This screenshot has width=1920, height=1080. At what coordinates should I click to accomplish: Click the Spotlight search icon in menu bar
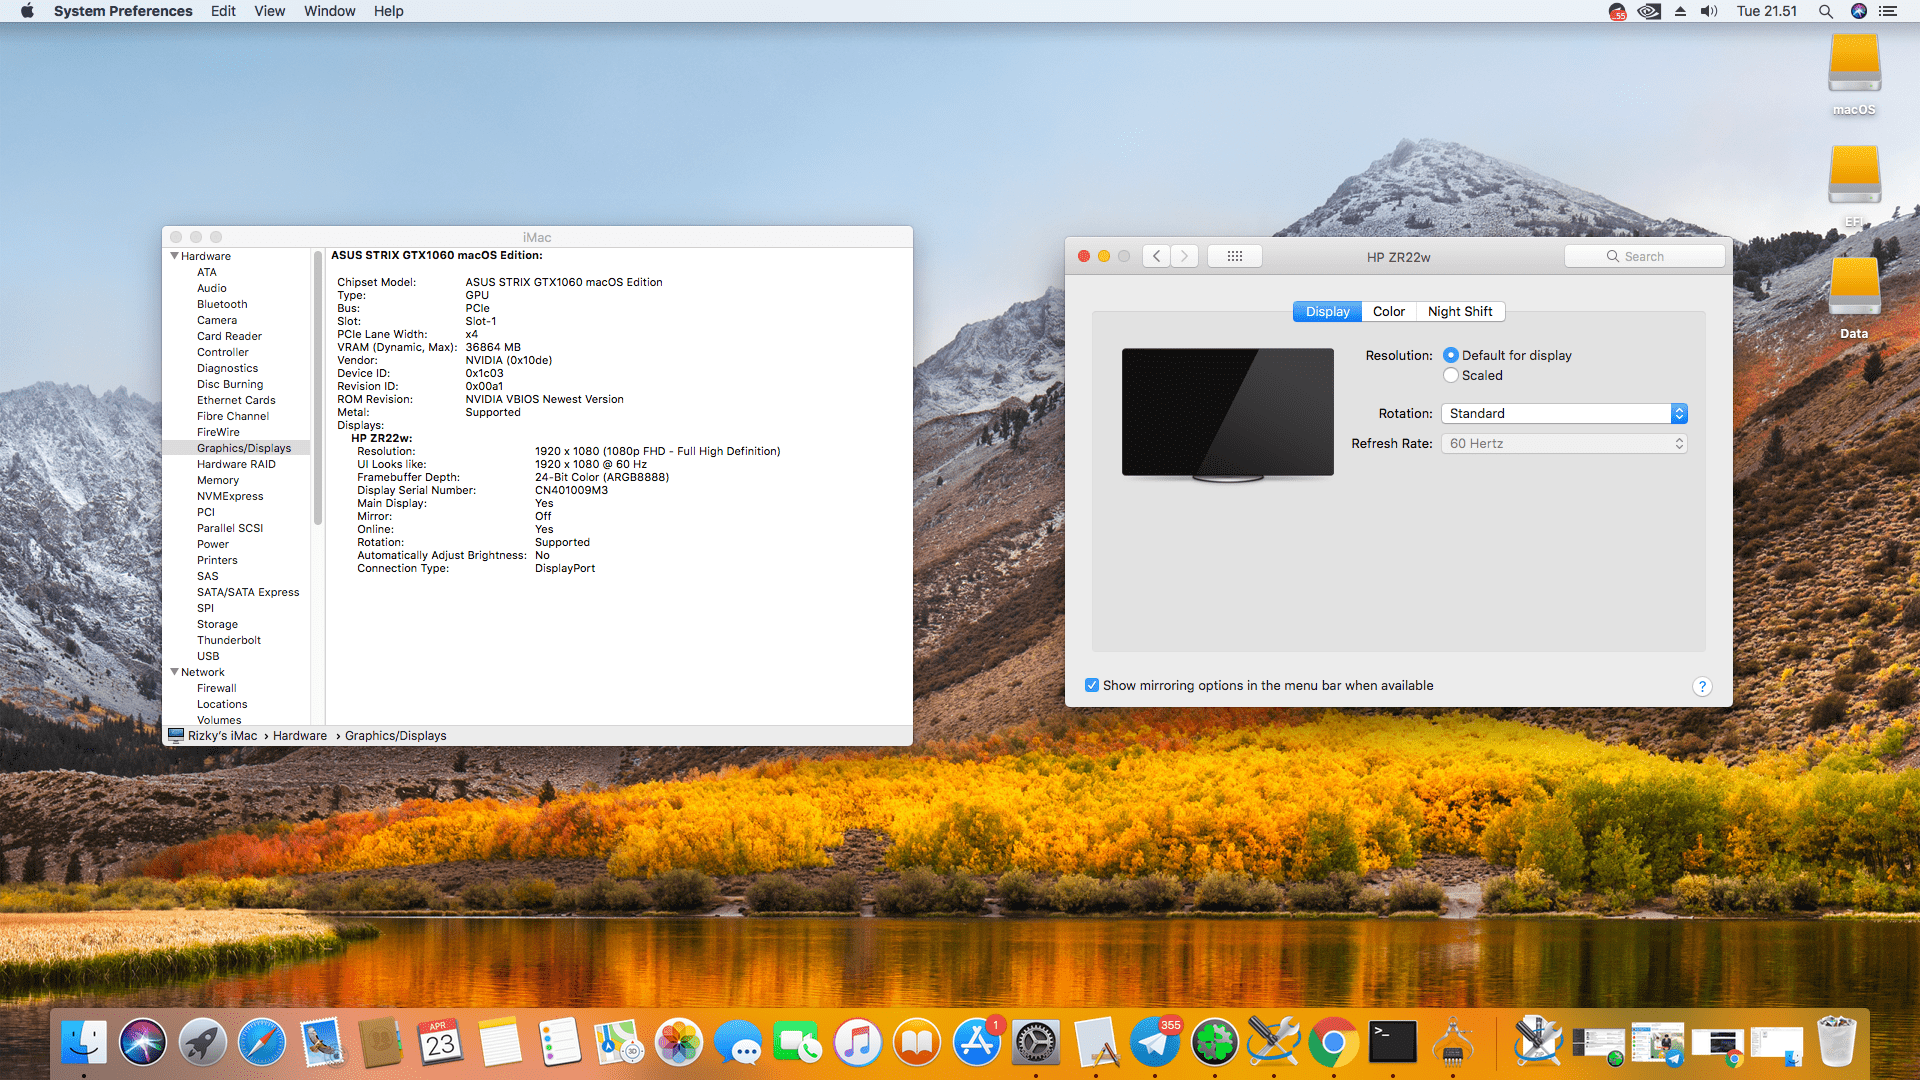click(1825, 11)
